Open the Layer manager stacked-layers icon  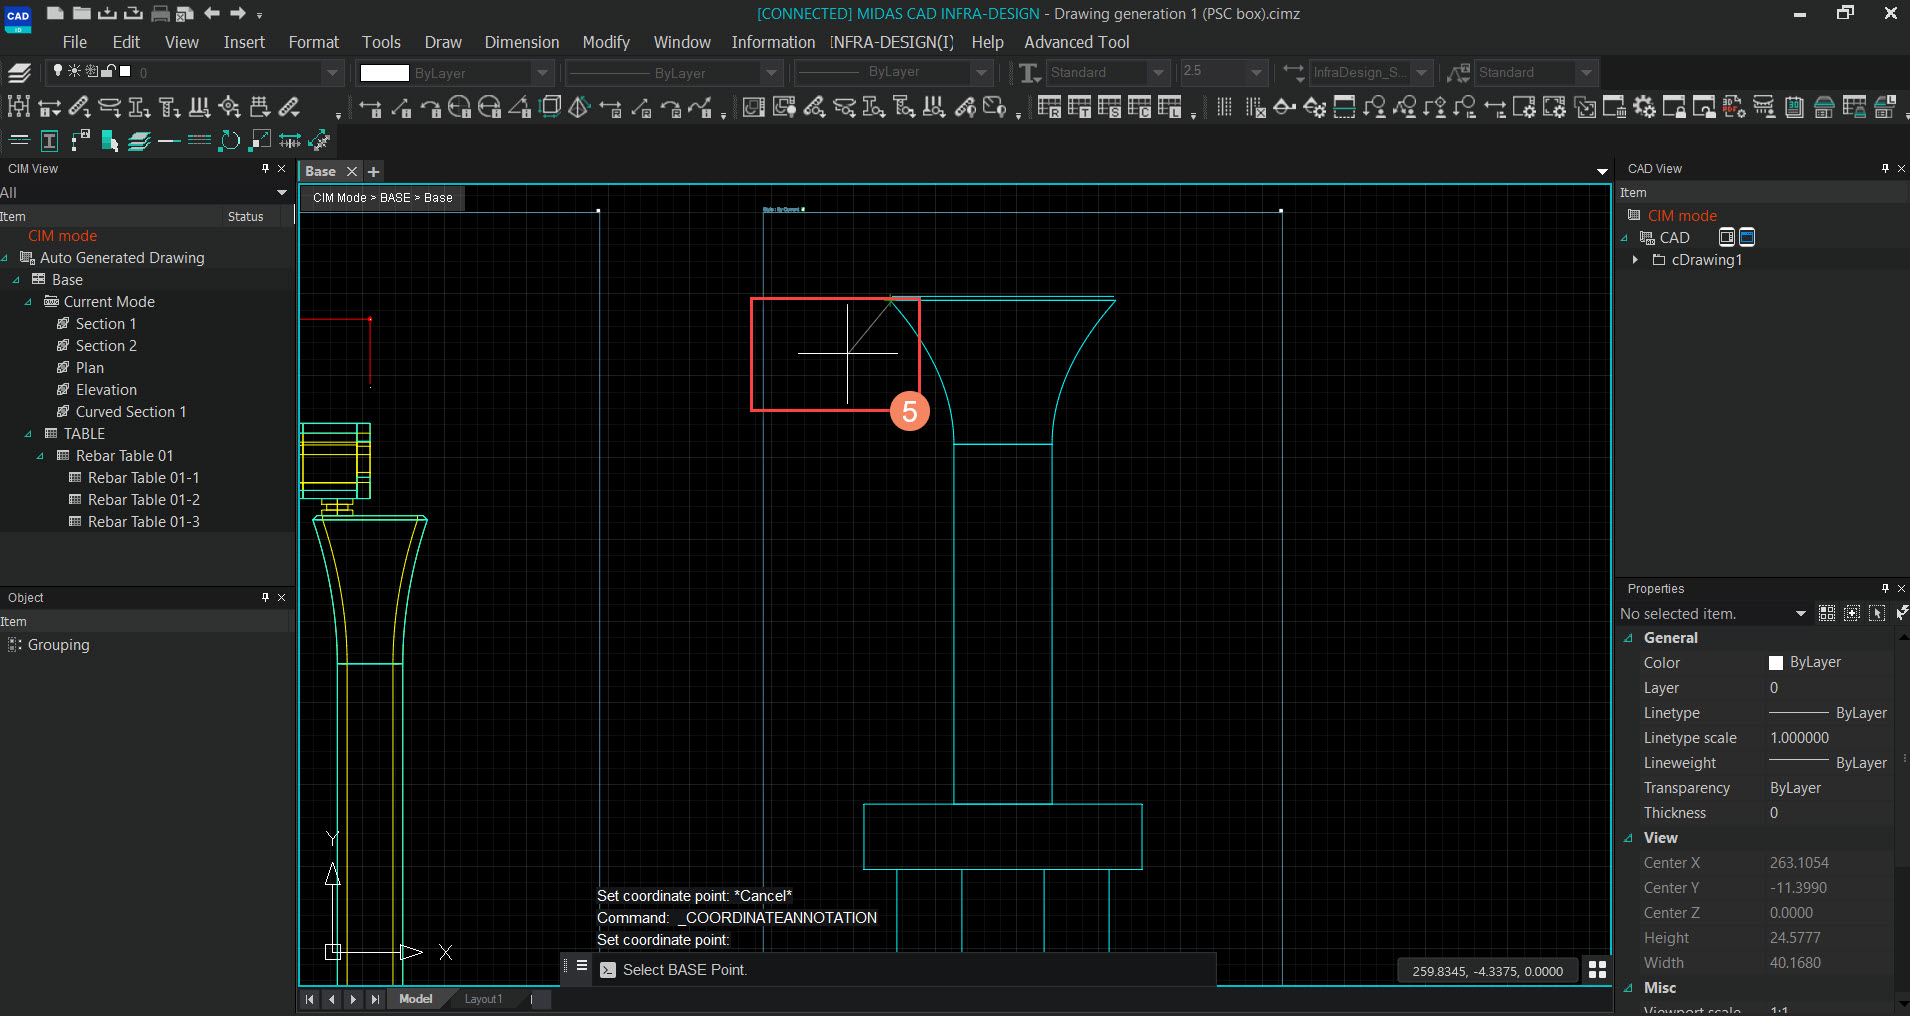click(x=19, y=72)
